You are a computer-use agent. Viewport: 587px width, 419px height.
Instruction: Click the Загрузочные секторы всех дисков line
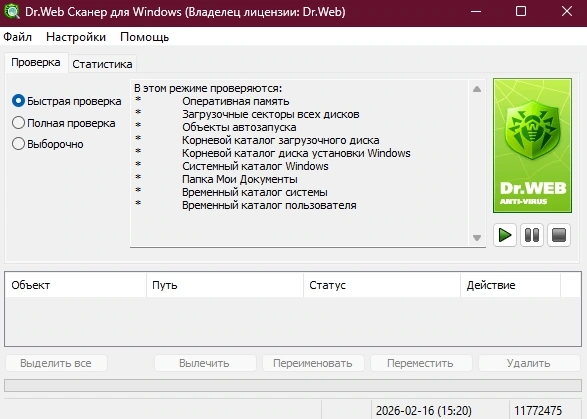pyautogui.click(x=271, y=114)
